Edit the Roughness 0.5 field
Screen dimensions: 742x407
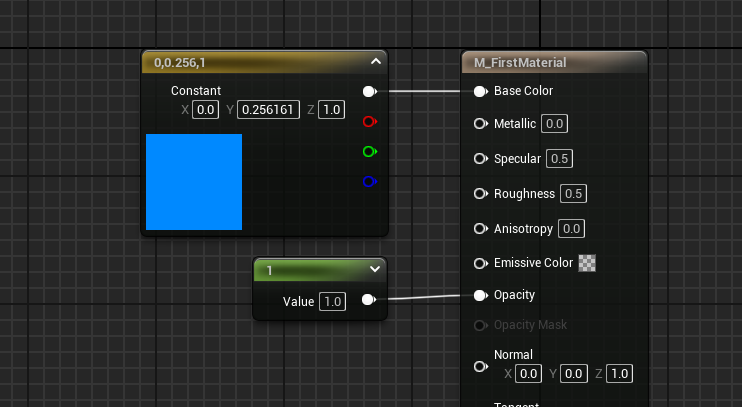(573, 194)
